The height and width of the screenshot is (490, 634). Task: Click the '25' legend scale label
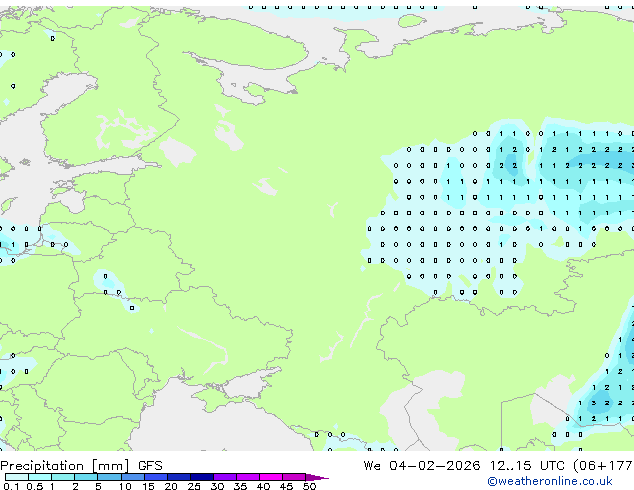click(x=194, y=486)
